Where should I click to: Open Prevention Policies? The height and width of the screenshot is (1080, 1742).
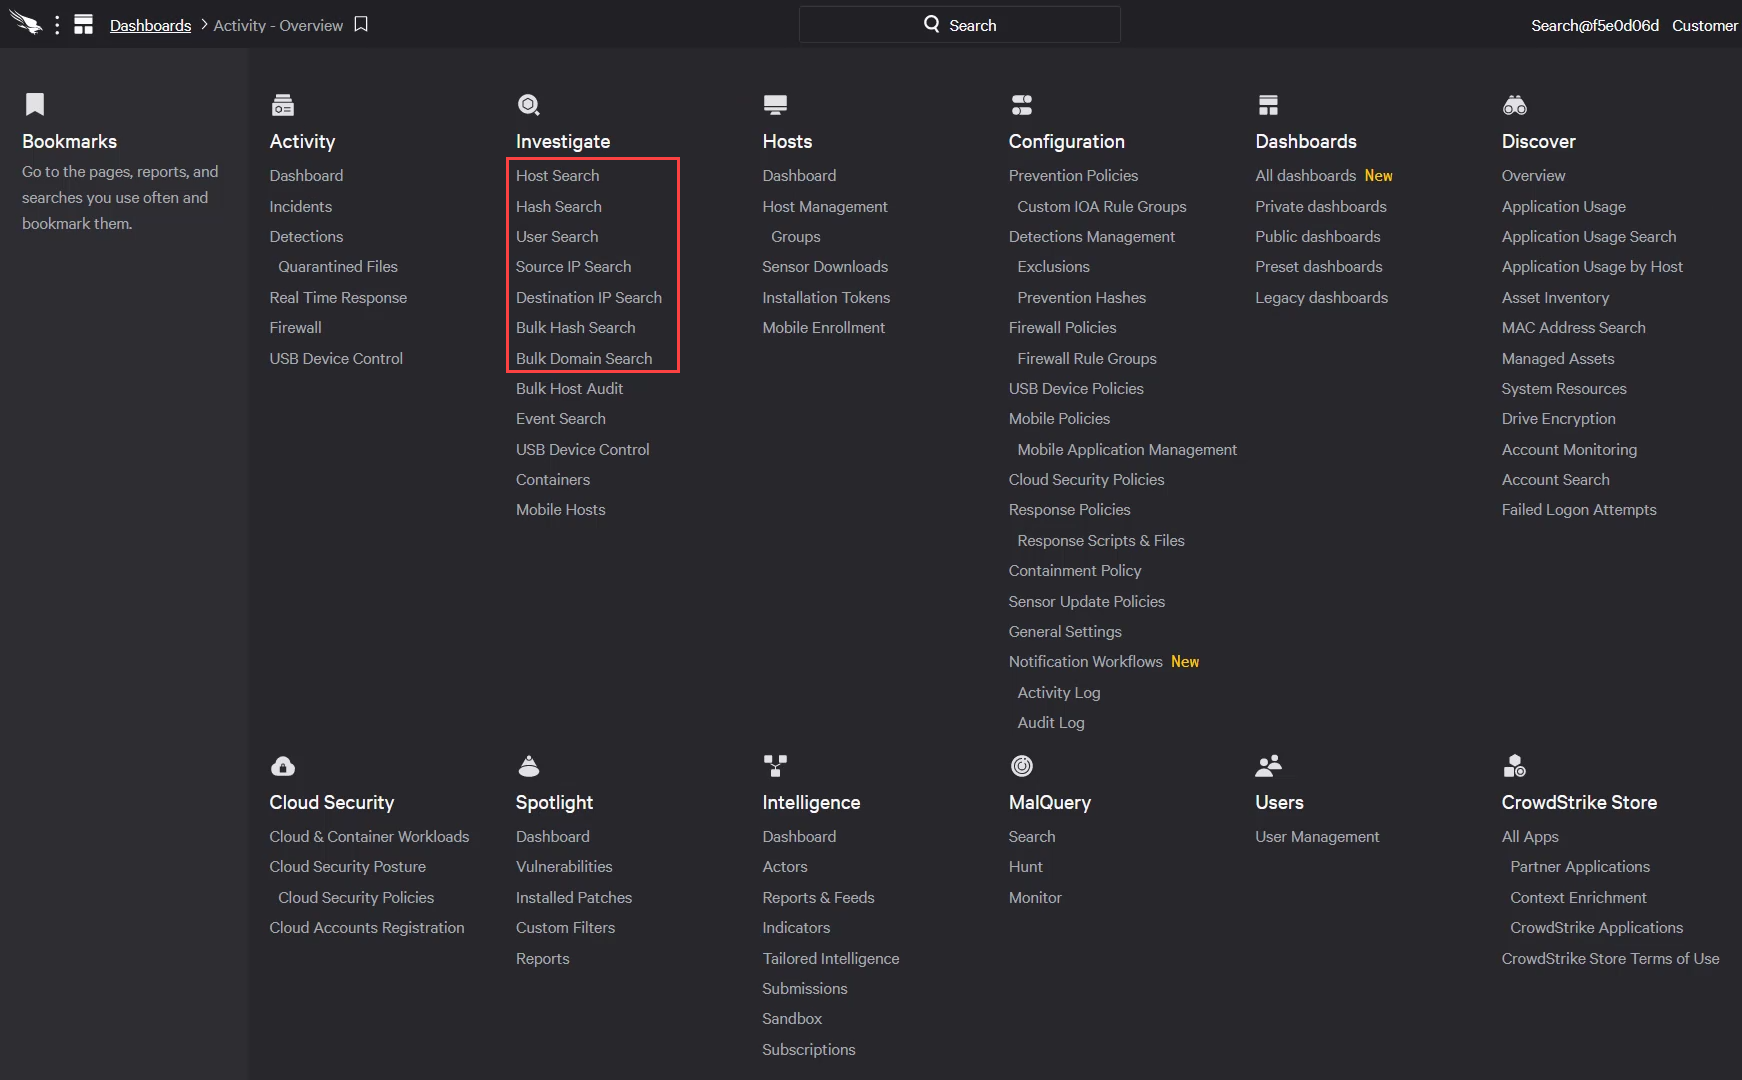1073,176
